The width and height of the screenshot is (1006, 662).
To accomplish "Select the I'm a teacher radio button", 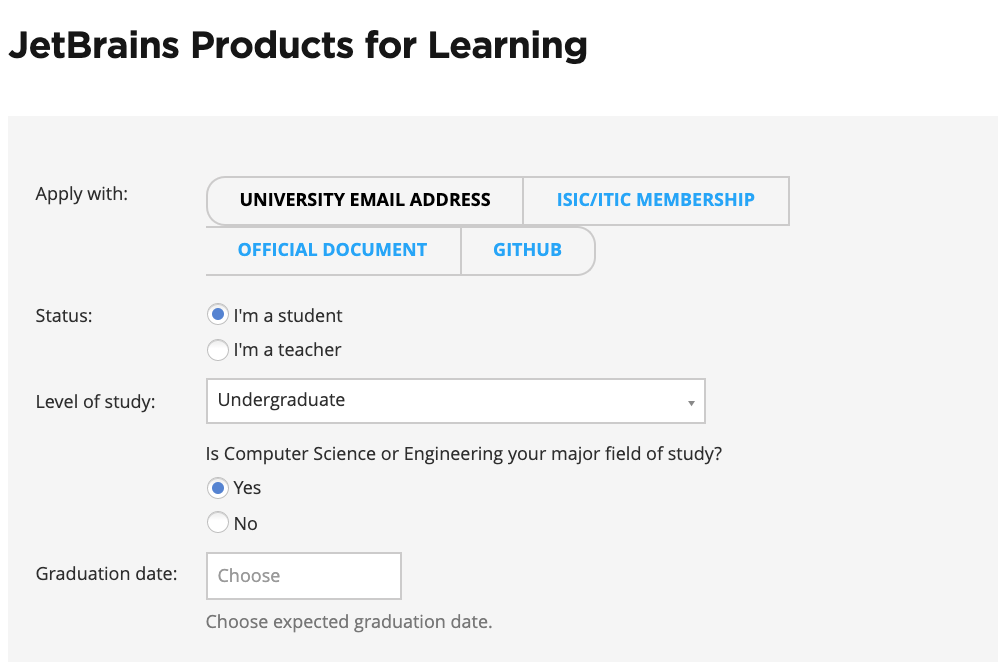I will point(217,350).
